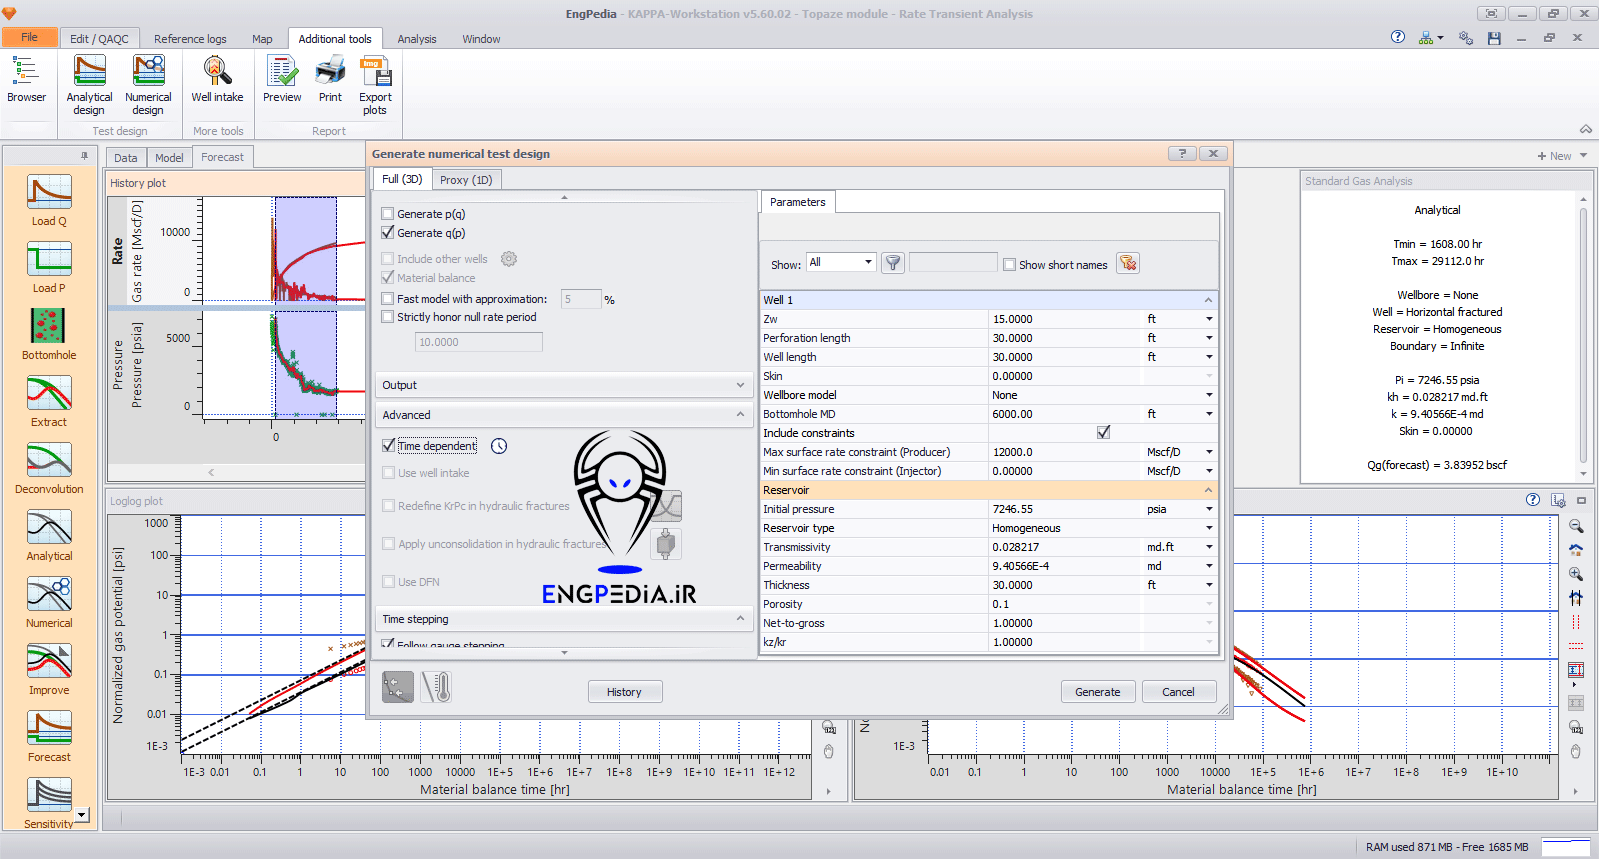Click the Load Q sidebar icon
The height and width of the screenshot is (859, 1599).
49,200
